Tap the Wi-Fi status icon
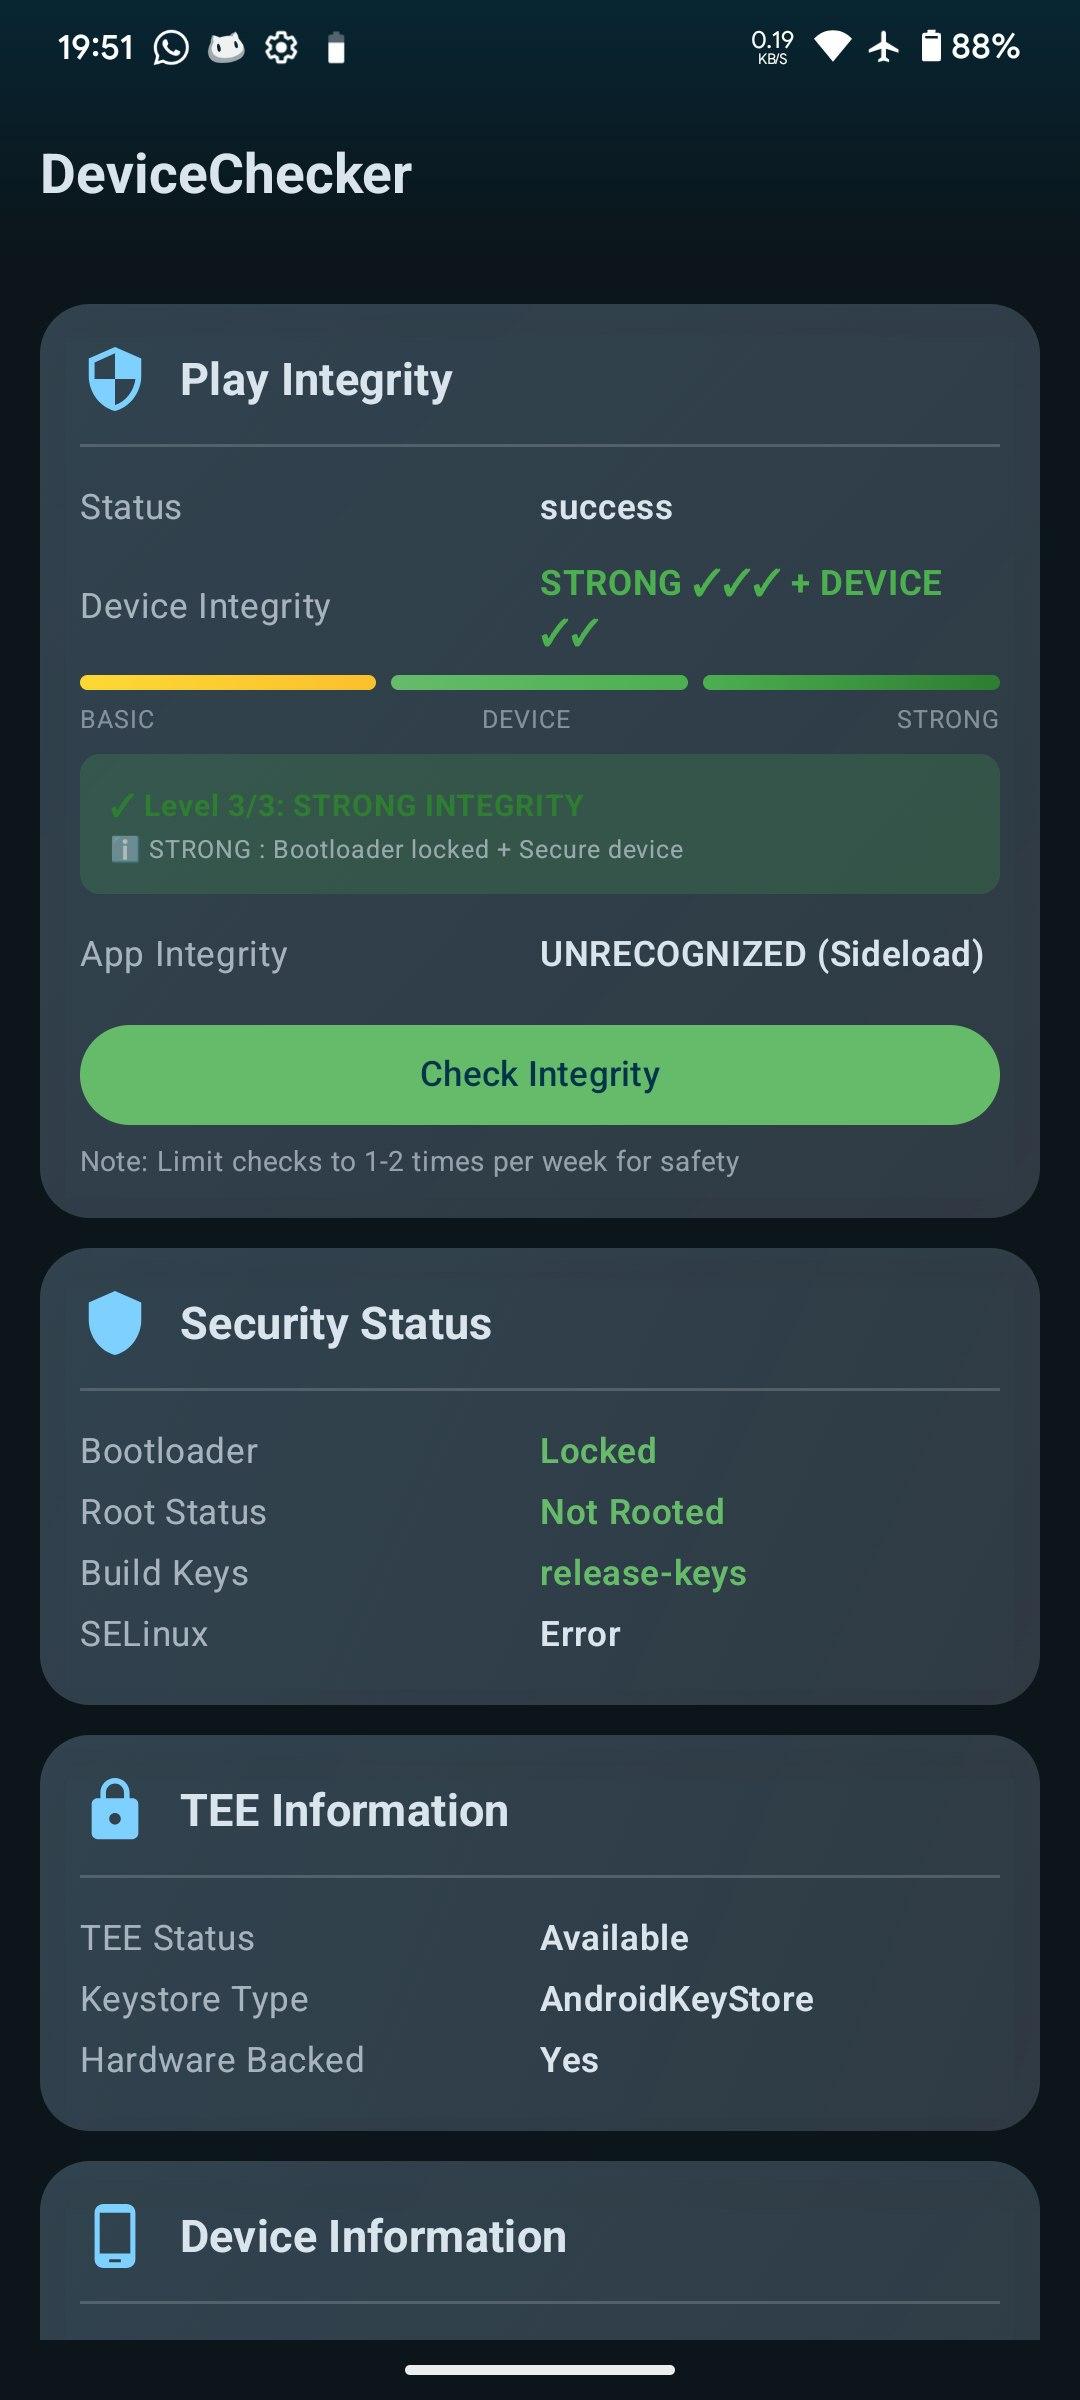 click(833, 46)
